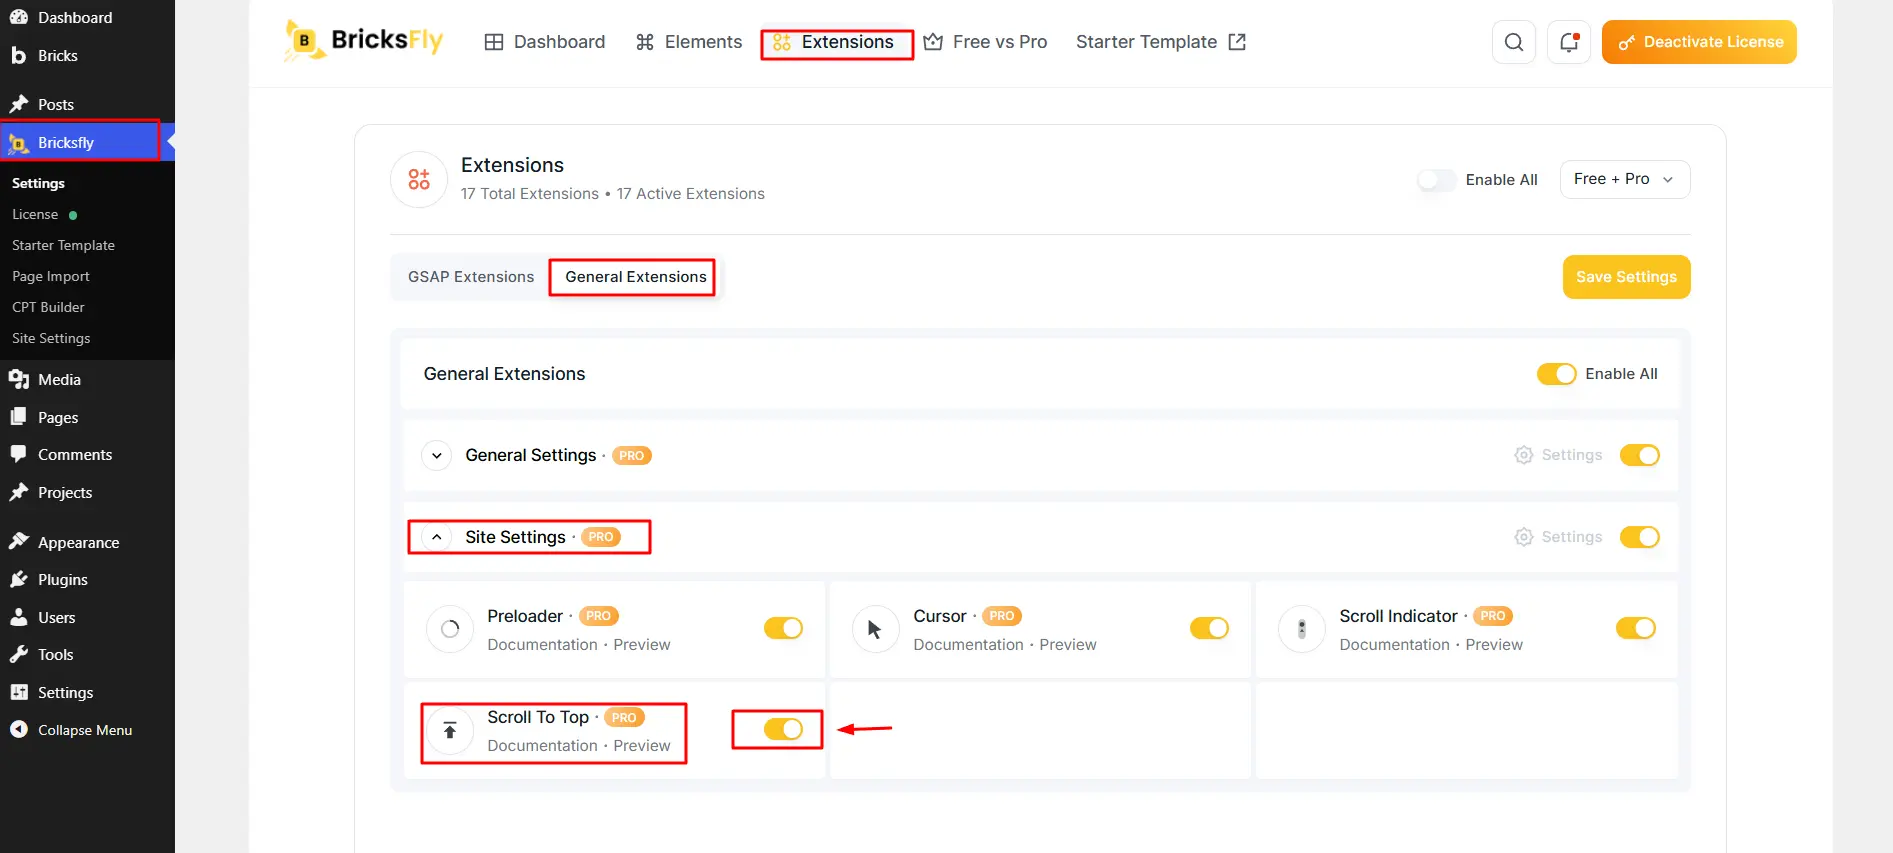Click the Scroll To Top arrow icon
This screenshot has height=853, width=1893.
tap(450, 731)
